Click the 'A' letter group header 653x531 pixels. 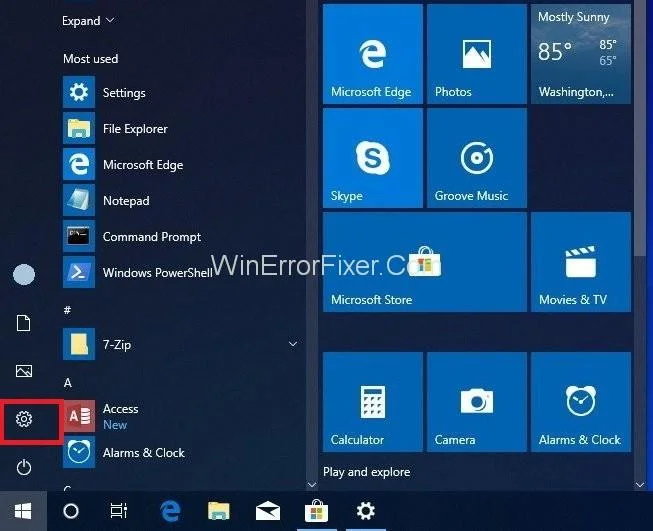68,383
